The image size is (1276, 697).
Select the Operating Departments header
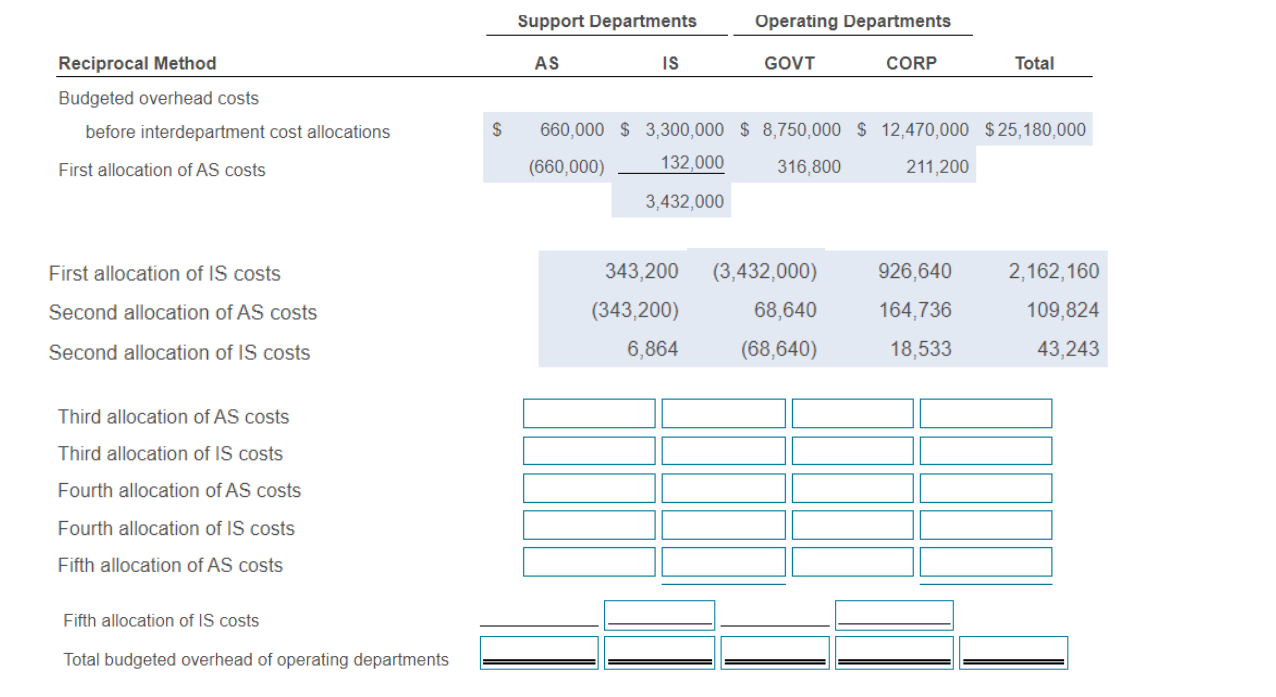[x=853, y=20]
